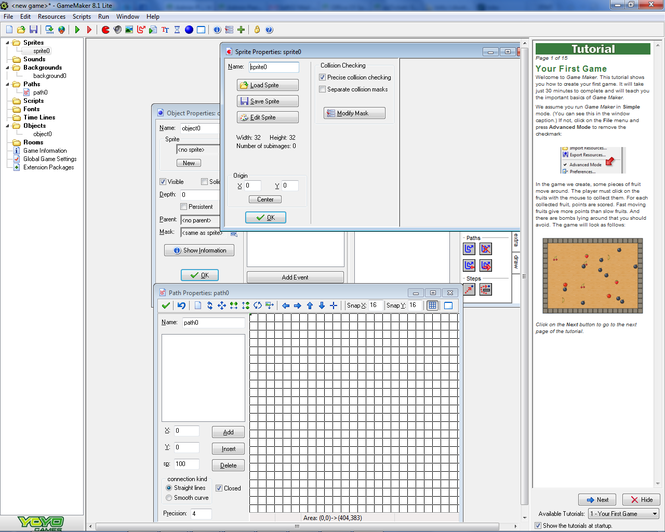Center the path using the blue cross icon

[x=334, y=305]
